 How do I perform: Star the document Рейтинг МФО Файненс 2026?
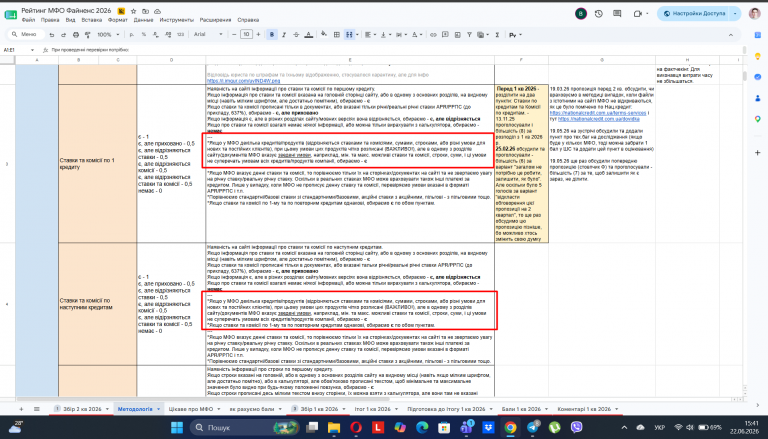pyautogui.click(x=133, y=11)
